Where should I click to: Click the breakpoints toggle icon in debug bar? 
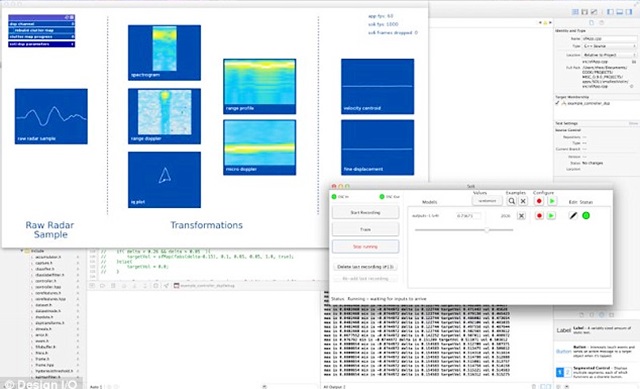pyautogui.click(x=102, y=286)
